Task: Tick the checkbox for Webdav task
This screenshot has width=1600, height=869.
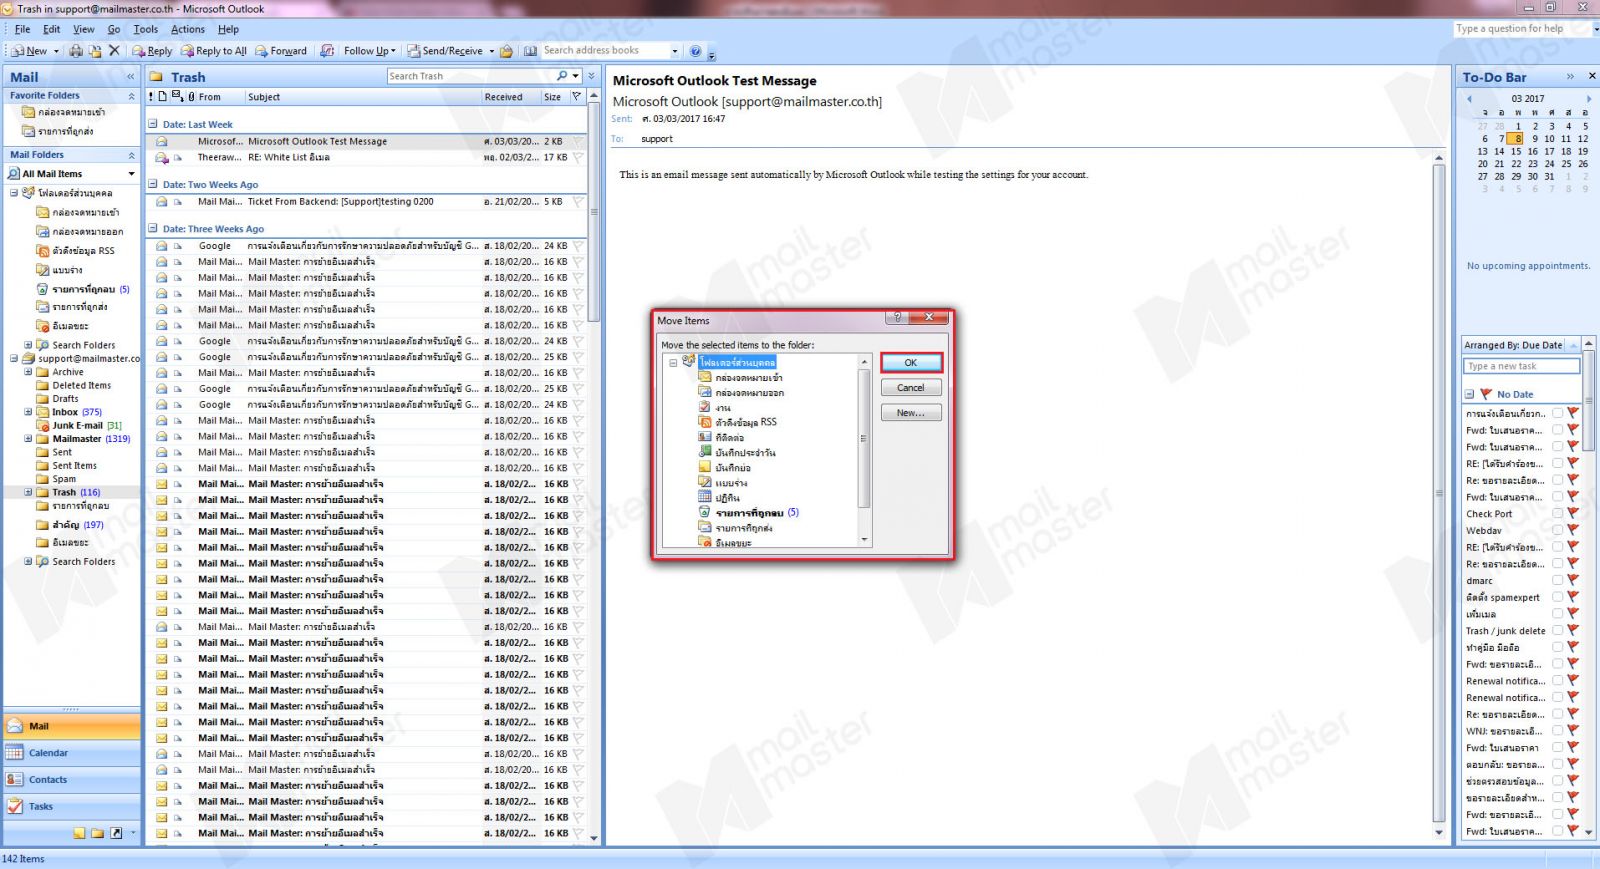Action: tap(1557, 530)
